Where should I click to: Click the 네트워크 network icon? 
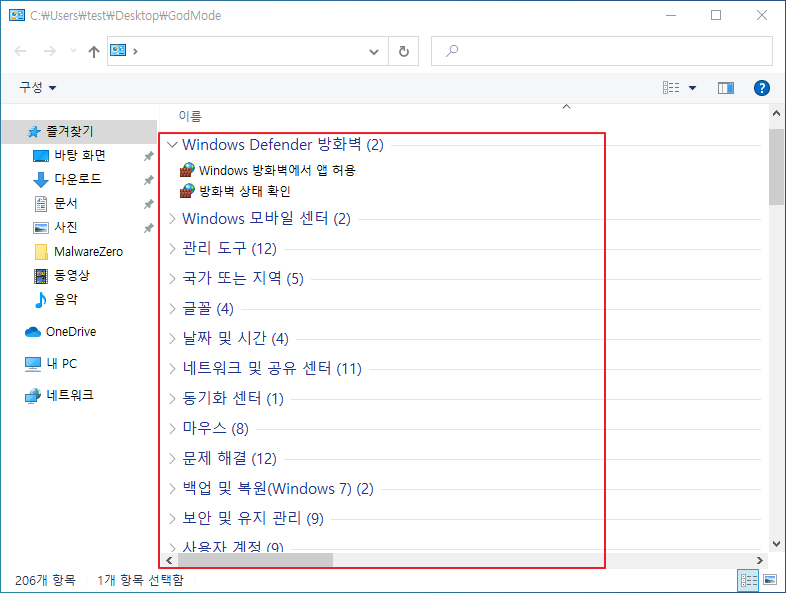coord(33,396)
